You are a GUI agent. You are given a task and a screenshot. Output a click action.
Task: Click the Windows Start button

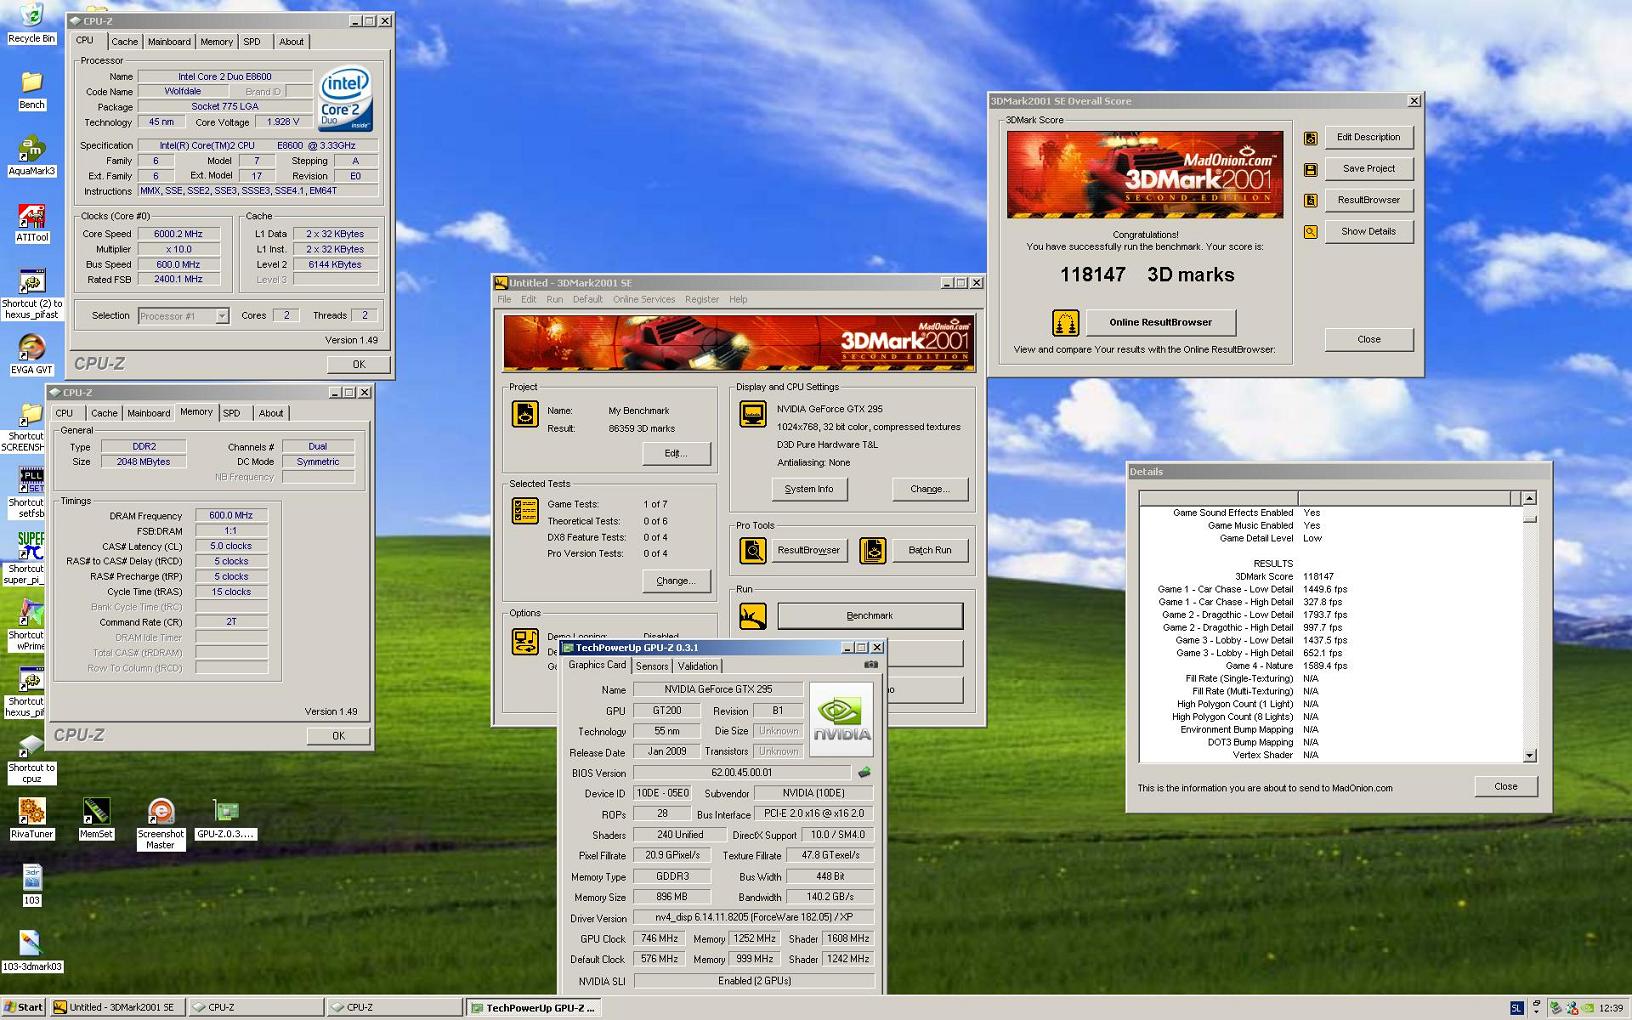(24, 1007)
